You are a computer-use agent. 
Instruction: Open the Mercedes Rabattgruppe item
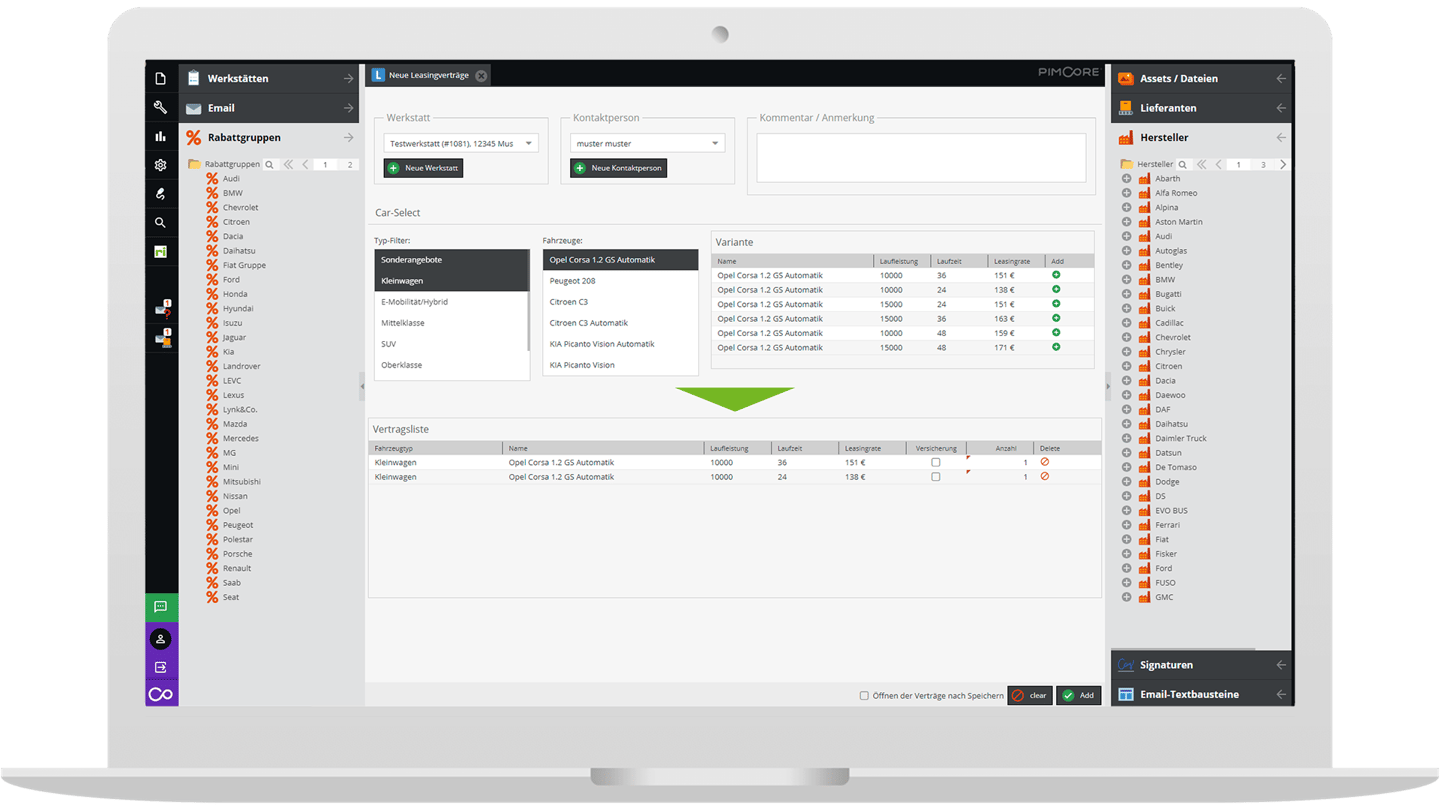coord(240,438)
